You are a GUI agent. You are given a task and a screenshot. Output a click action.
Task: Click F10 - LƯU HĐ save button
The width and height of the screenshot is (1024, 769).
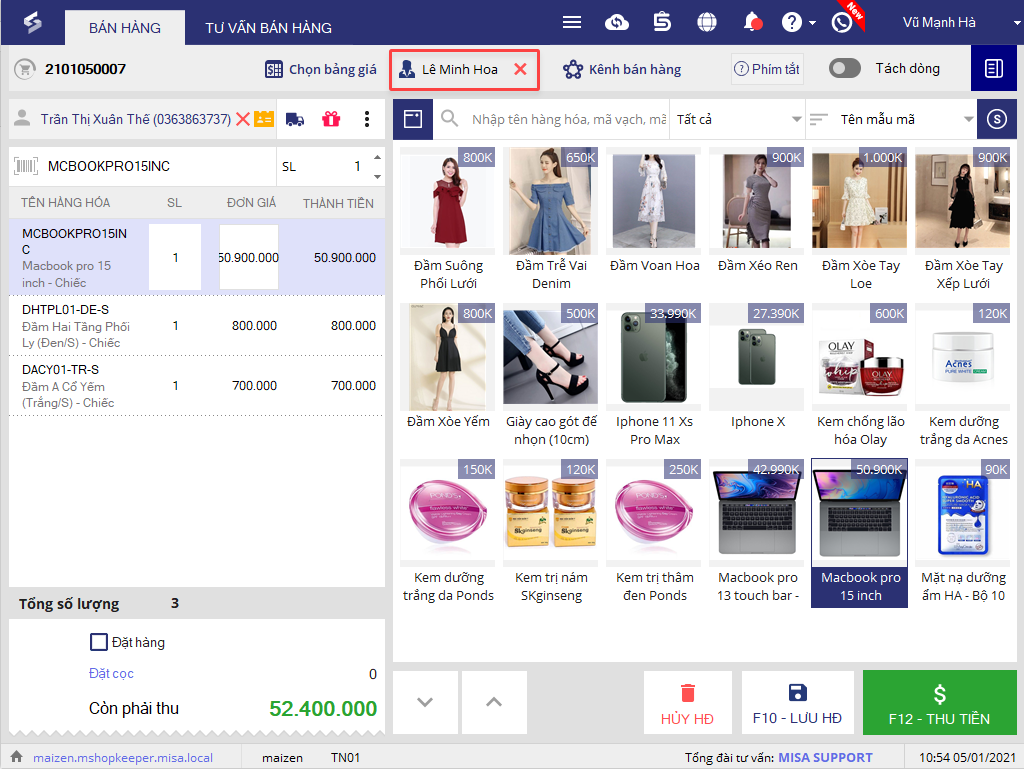[x=797, y=703]
